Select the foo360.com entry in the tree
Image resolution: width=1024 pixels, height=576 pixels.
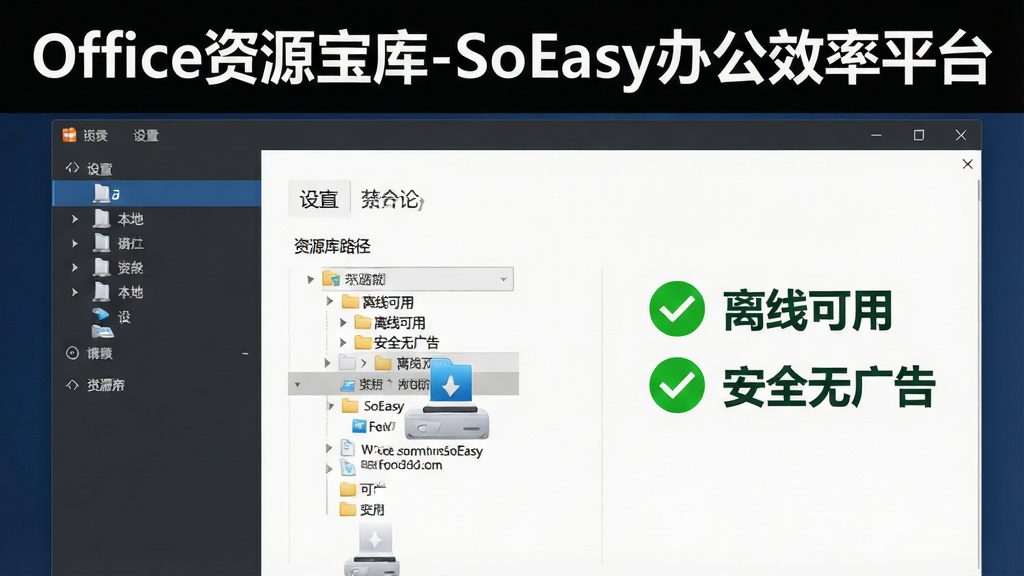click(x=402, y=465)
